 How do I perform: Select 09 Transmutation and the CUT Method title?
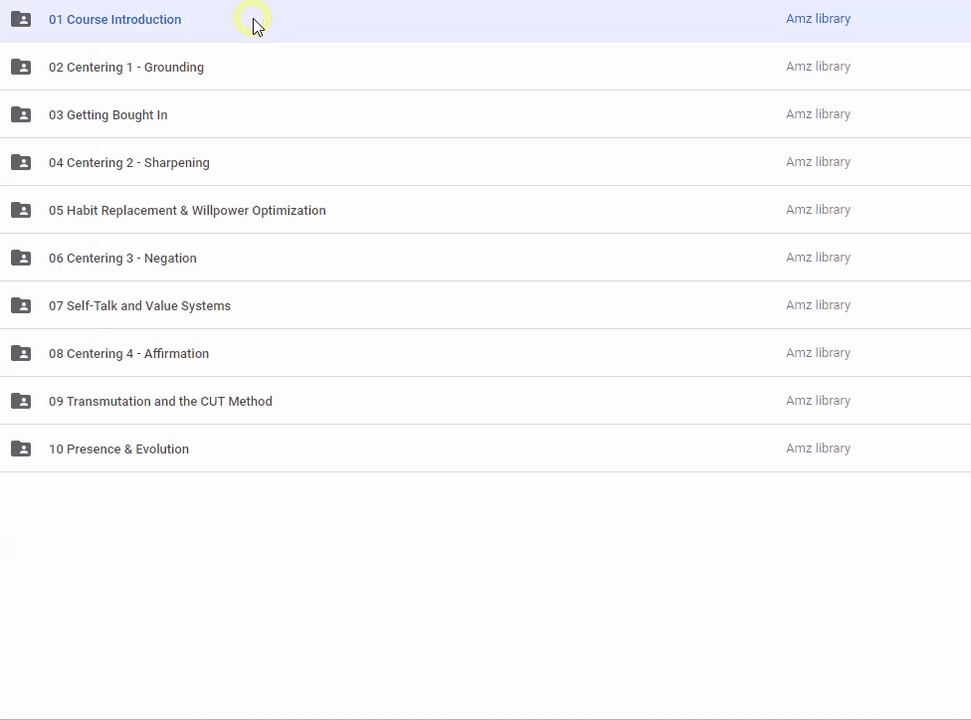160,402
